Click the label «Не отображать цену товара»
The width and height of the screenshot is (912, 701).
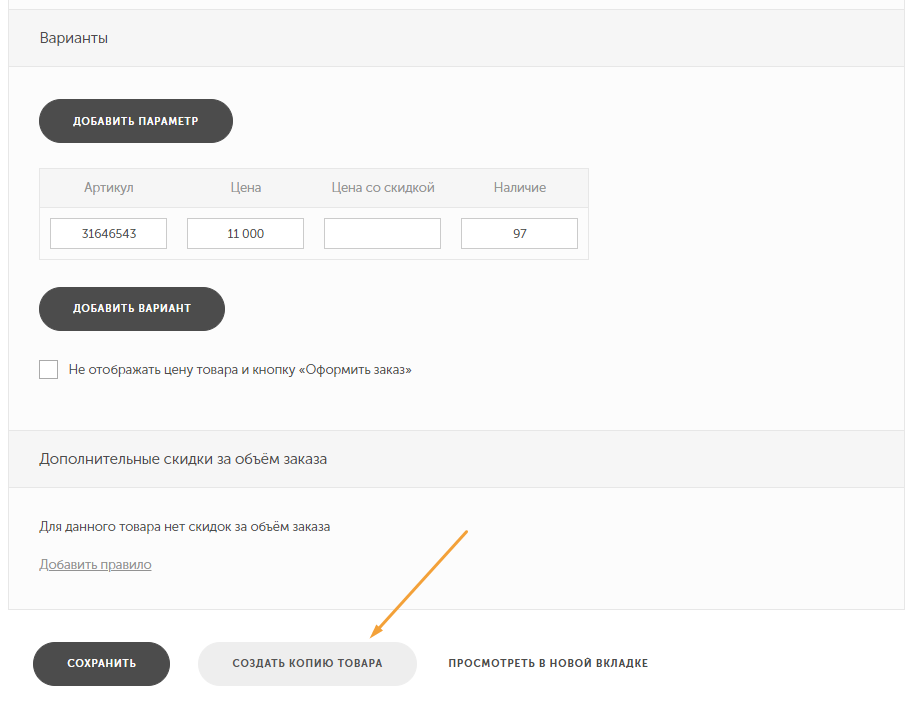240,370
